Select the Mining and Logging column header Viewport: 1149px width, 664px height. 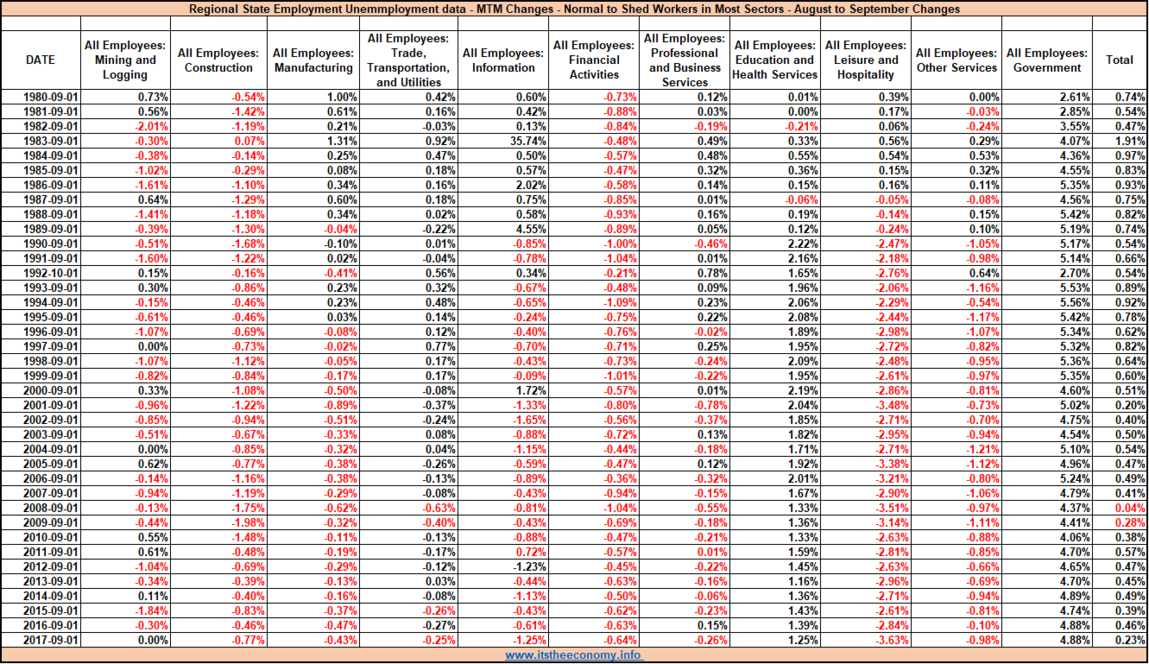tap(125, 60)
